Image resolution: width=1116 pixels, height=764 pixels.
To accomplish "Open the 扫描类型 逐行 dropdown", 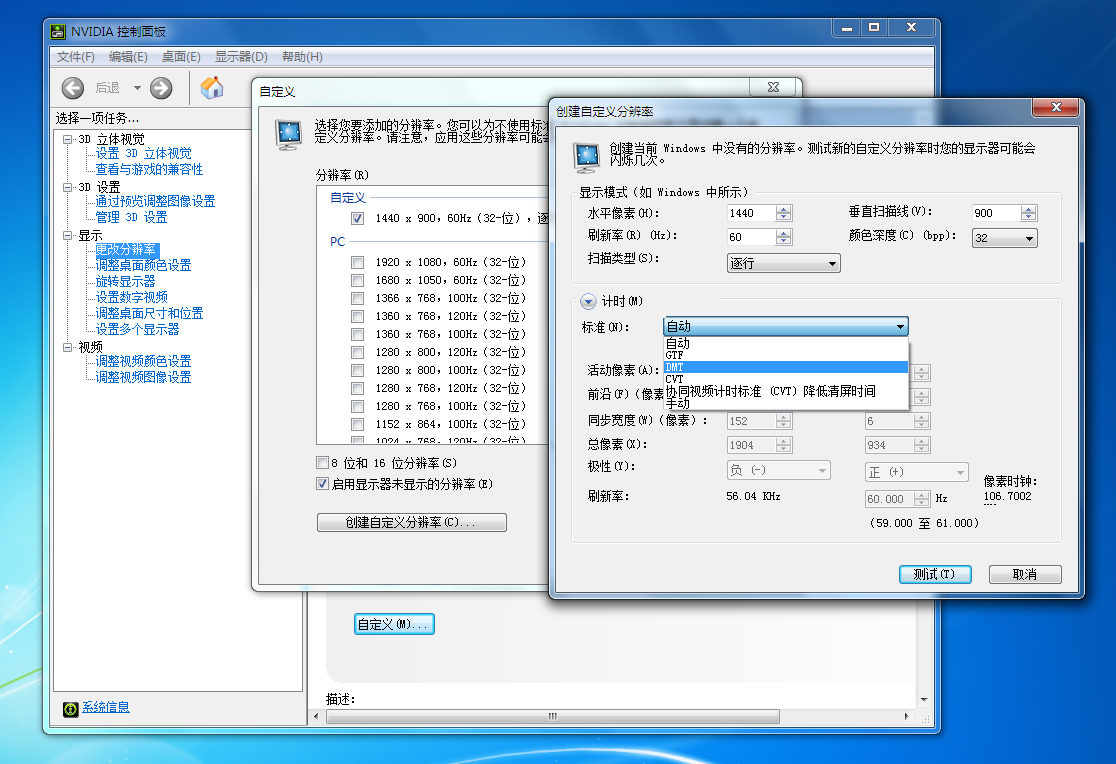I will pyautogui.click(x=784, y=263).
